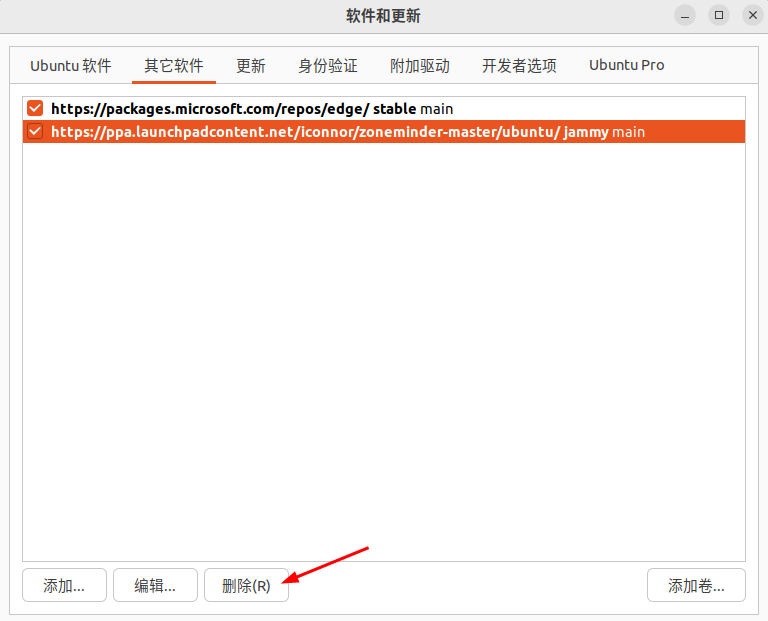This screenshot has height=621, width=768.
Task: Uncheck the packages.microsoft.com edge repository checkbox
Action: tap(35, 108)
